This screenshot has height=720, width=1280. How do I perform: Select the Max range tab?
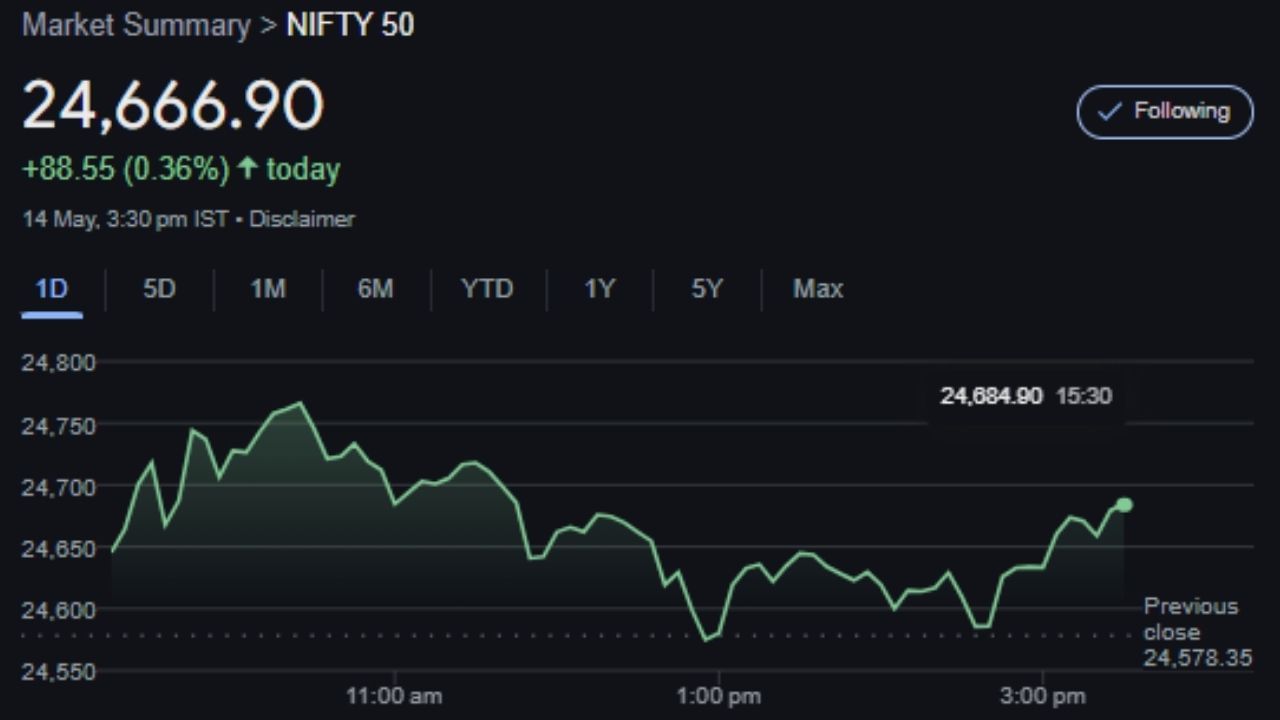pos(818,289)
